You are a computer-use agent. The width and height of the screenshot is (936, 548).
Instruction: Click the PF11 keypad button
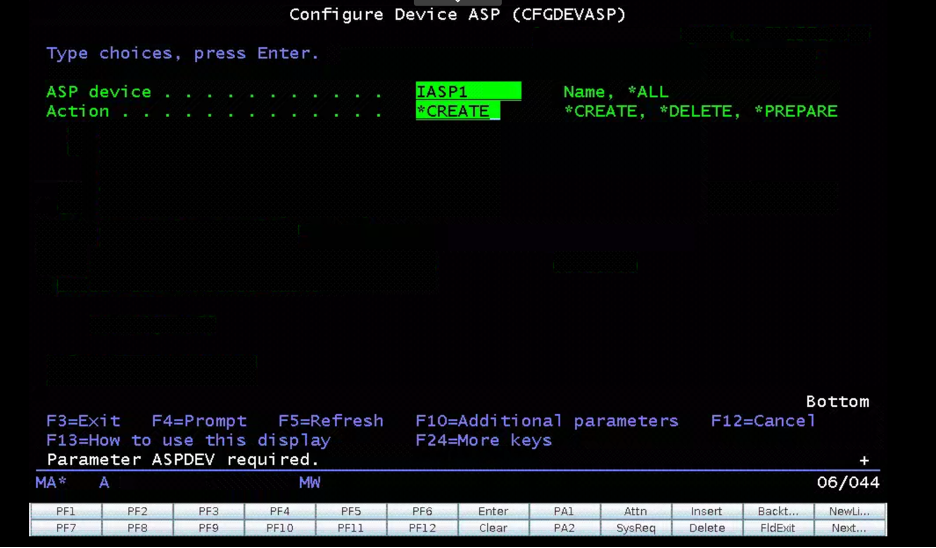tap(351, 528)
